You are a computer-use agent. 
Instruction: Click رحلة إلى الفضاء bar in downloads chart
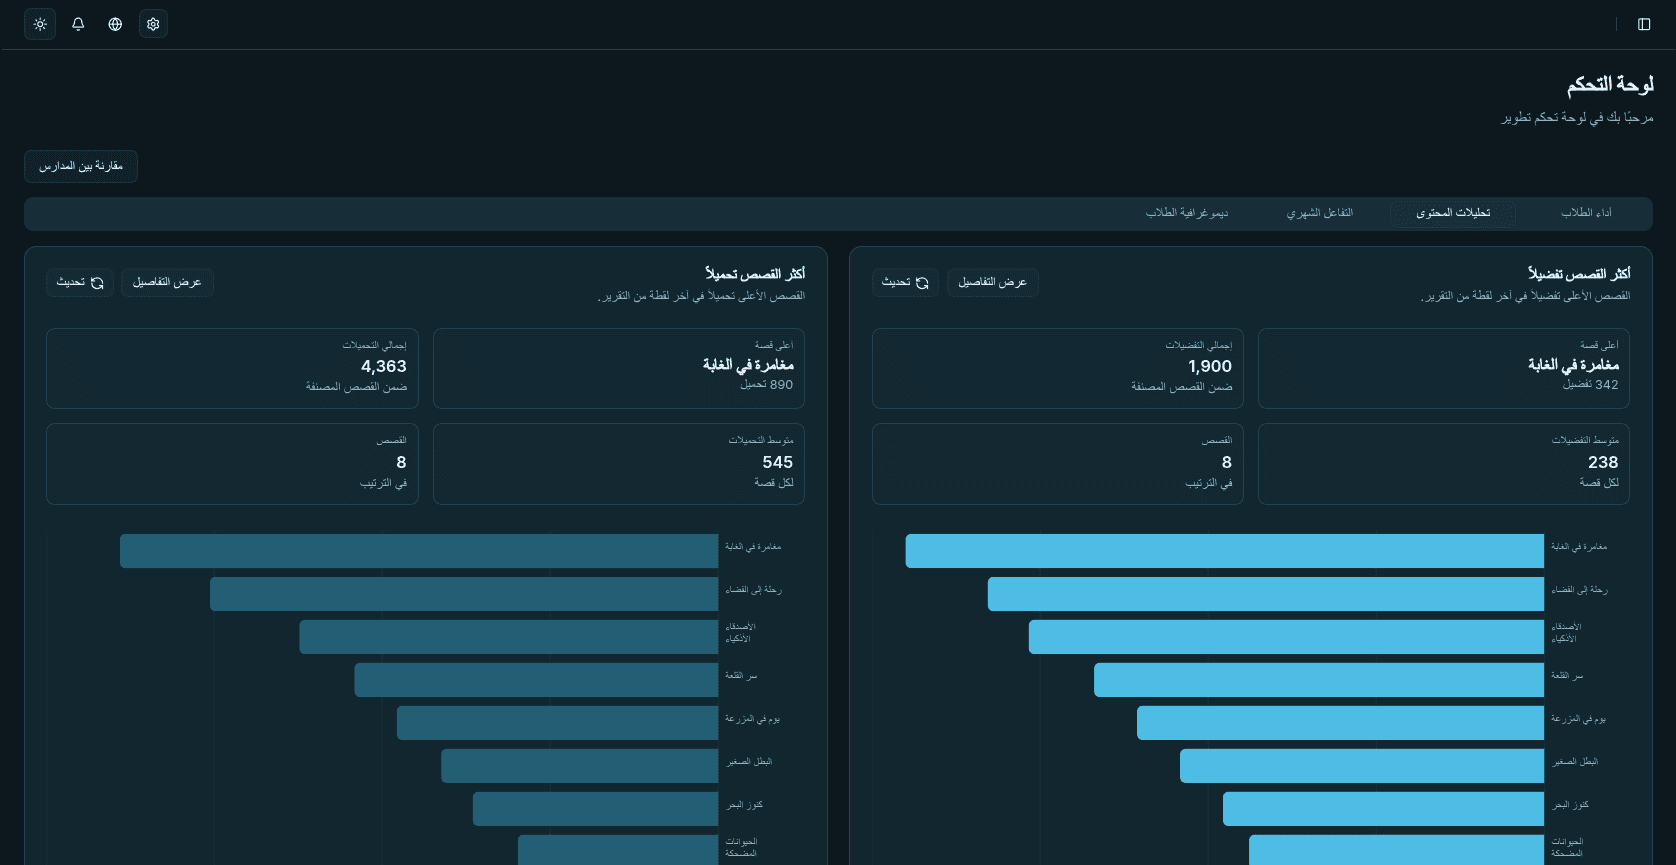pyautogui.click(x=464, y=594)
